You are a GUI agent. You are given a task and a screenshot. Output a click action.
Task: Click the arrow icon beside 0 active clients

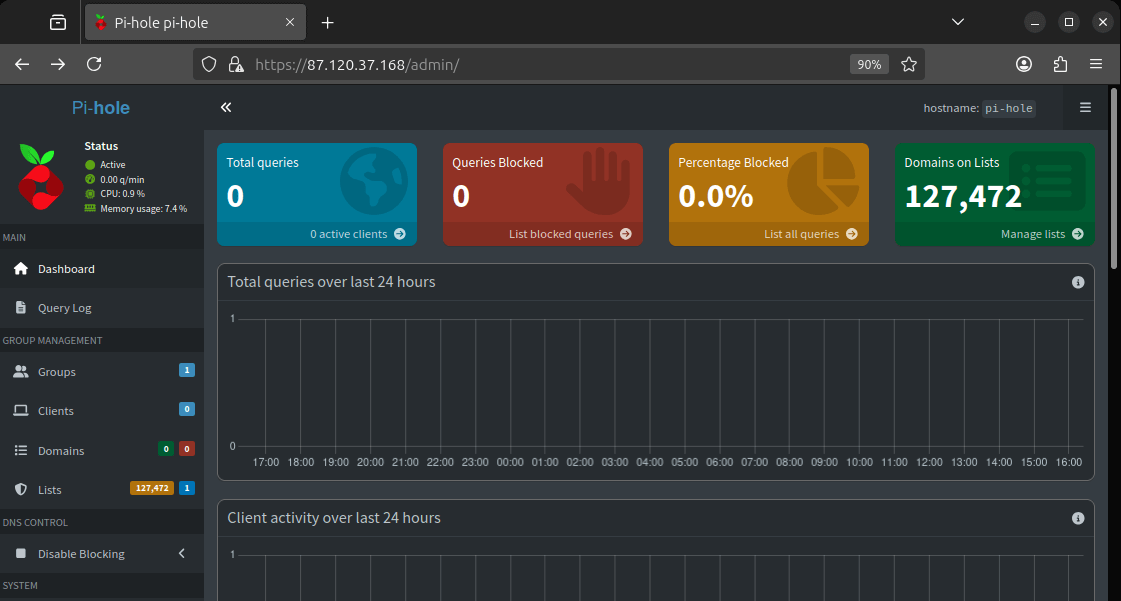pyautogui.click(x=400, y=234)
